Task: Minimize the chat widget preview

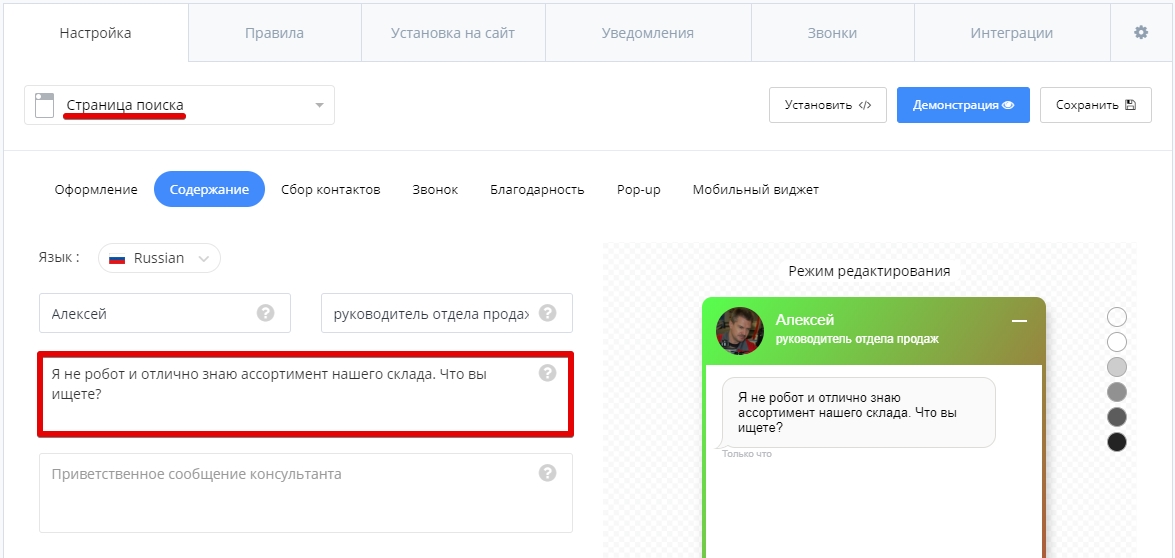Action: (x=1019, y=321)
